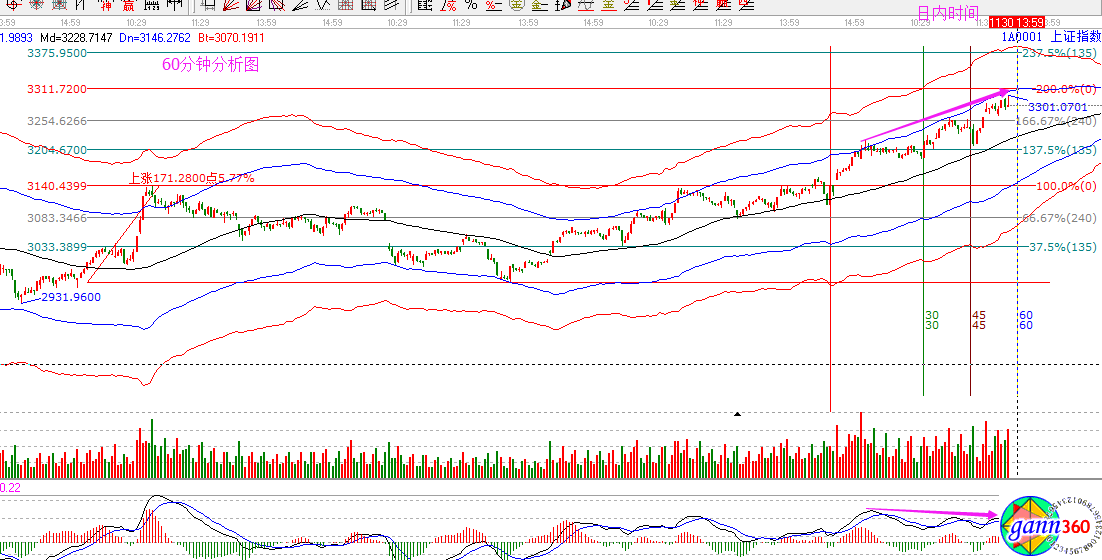Click the 0.22 MACD value label
1102x560 pixels.
[10, 487]
